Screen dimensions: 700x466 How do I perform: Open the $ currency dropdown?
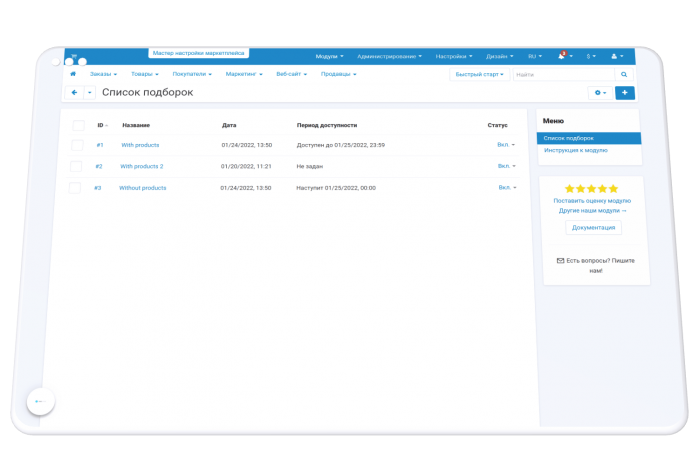[x=591, y=56]
